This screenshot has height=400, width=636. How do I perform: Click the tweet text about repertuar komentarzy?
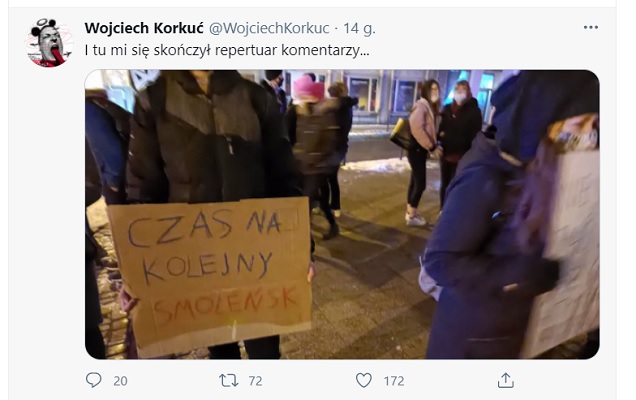click(x=227, y=50)
